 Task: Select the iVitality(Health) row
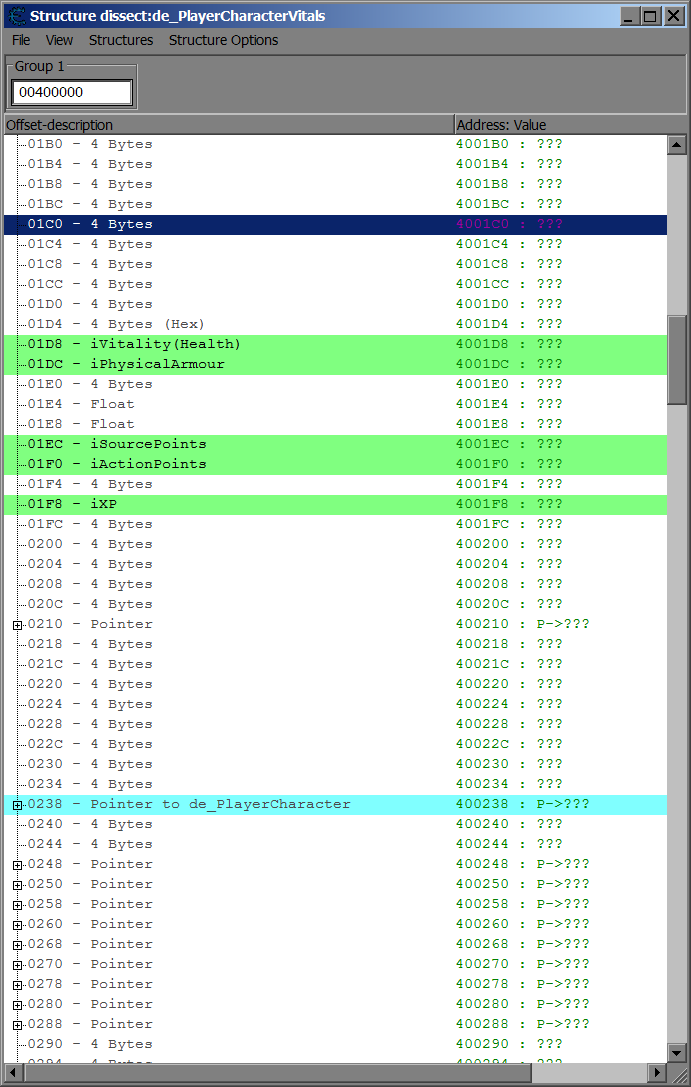[x=165, y=344]
